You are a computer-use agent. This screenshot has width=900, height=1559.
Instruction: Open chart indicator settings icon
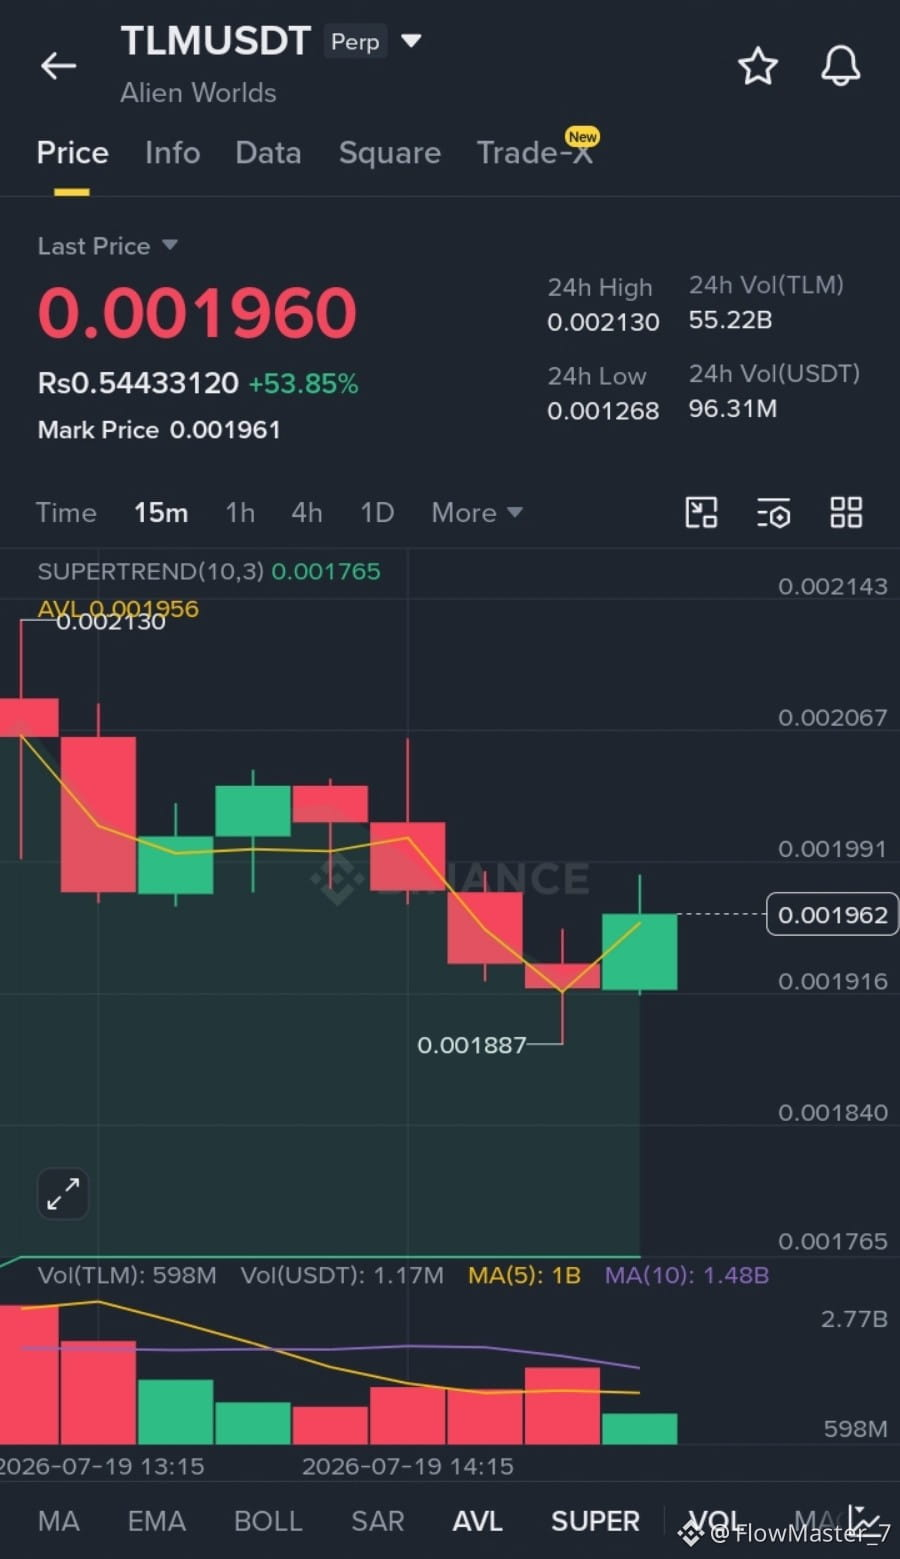click(773, 512)
